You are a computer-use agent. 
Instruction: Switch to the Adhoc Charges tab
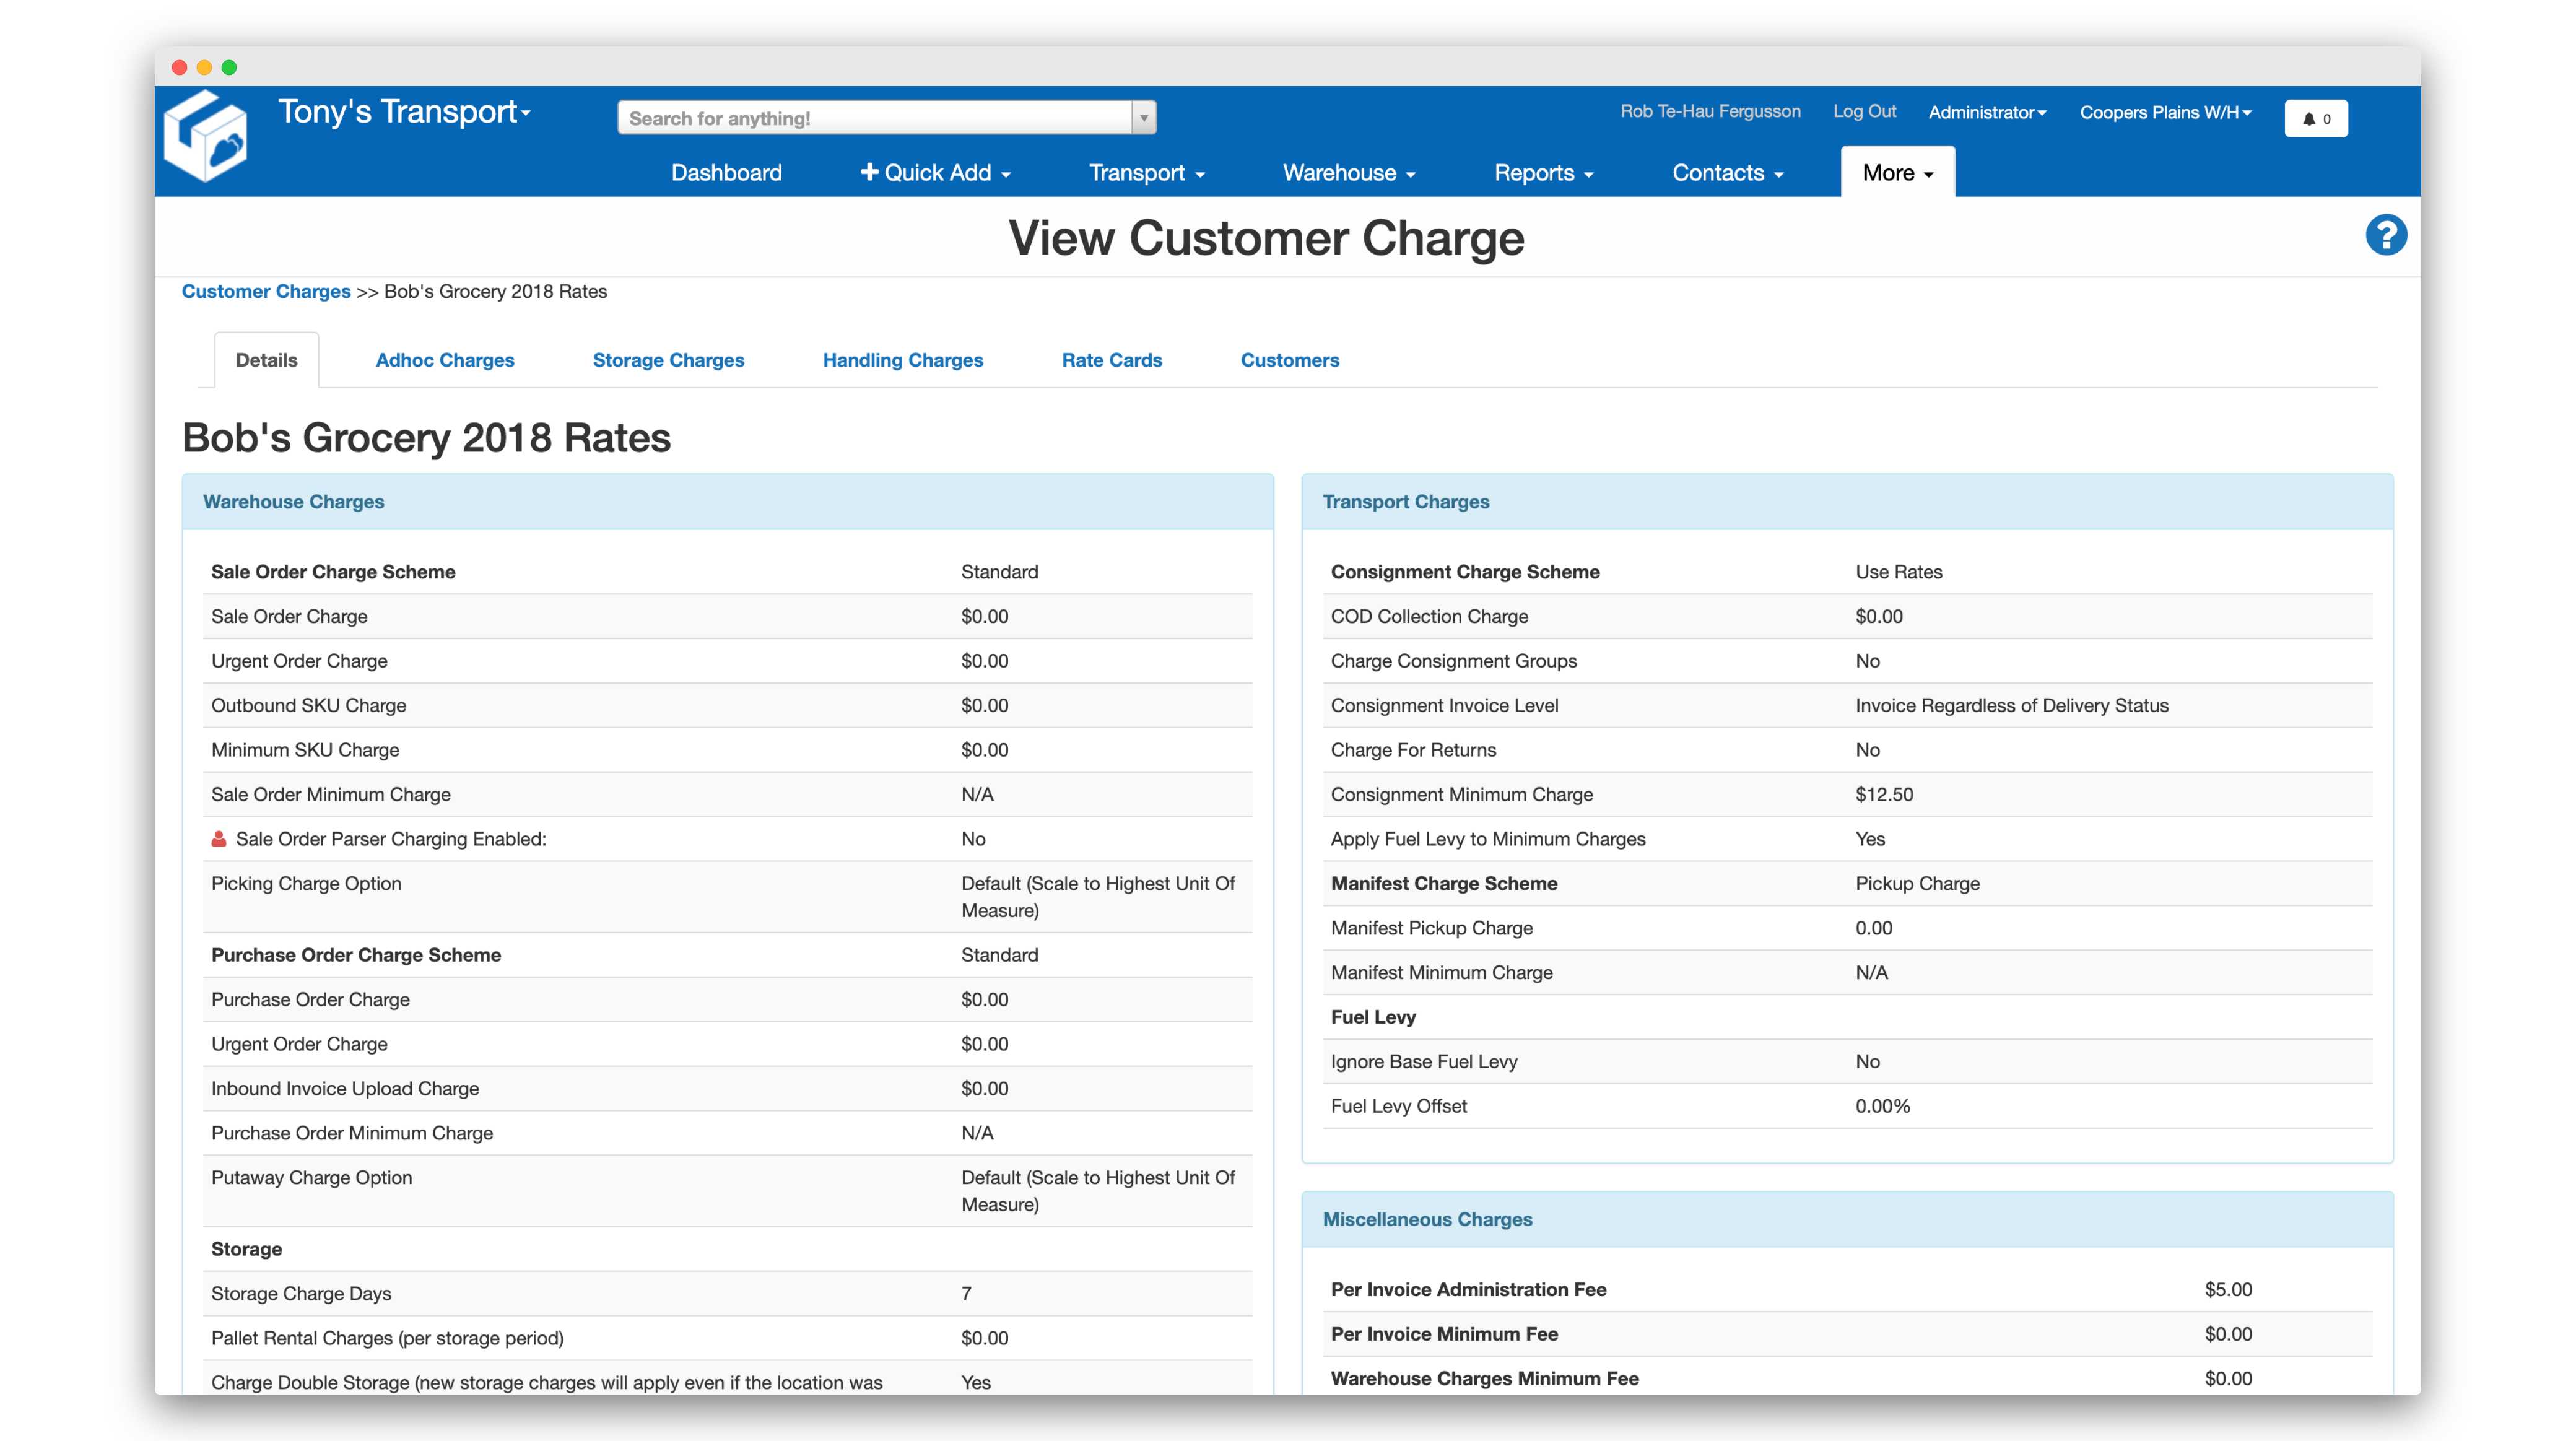[444, 360]
